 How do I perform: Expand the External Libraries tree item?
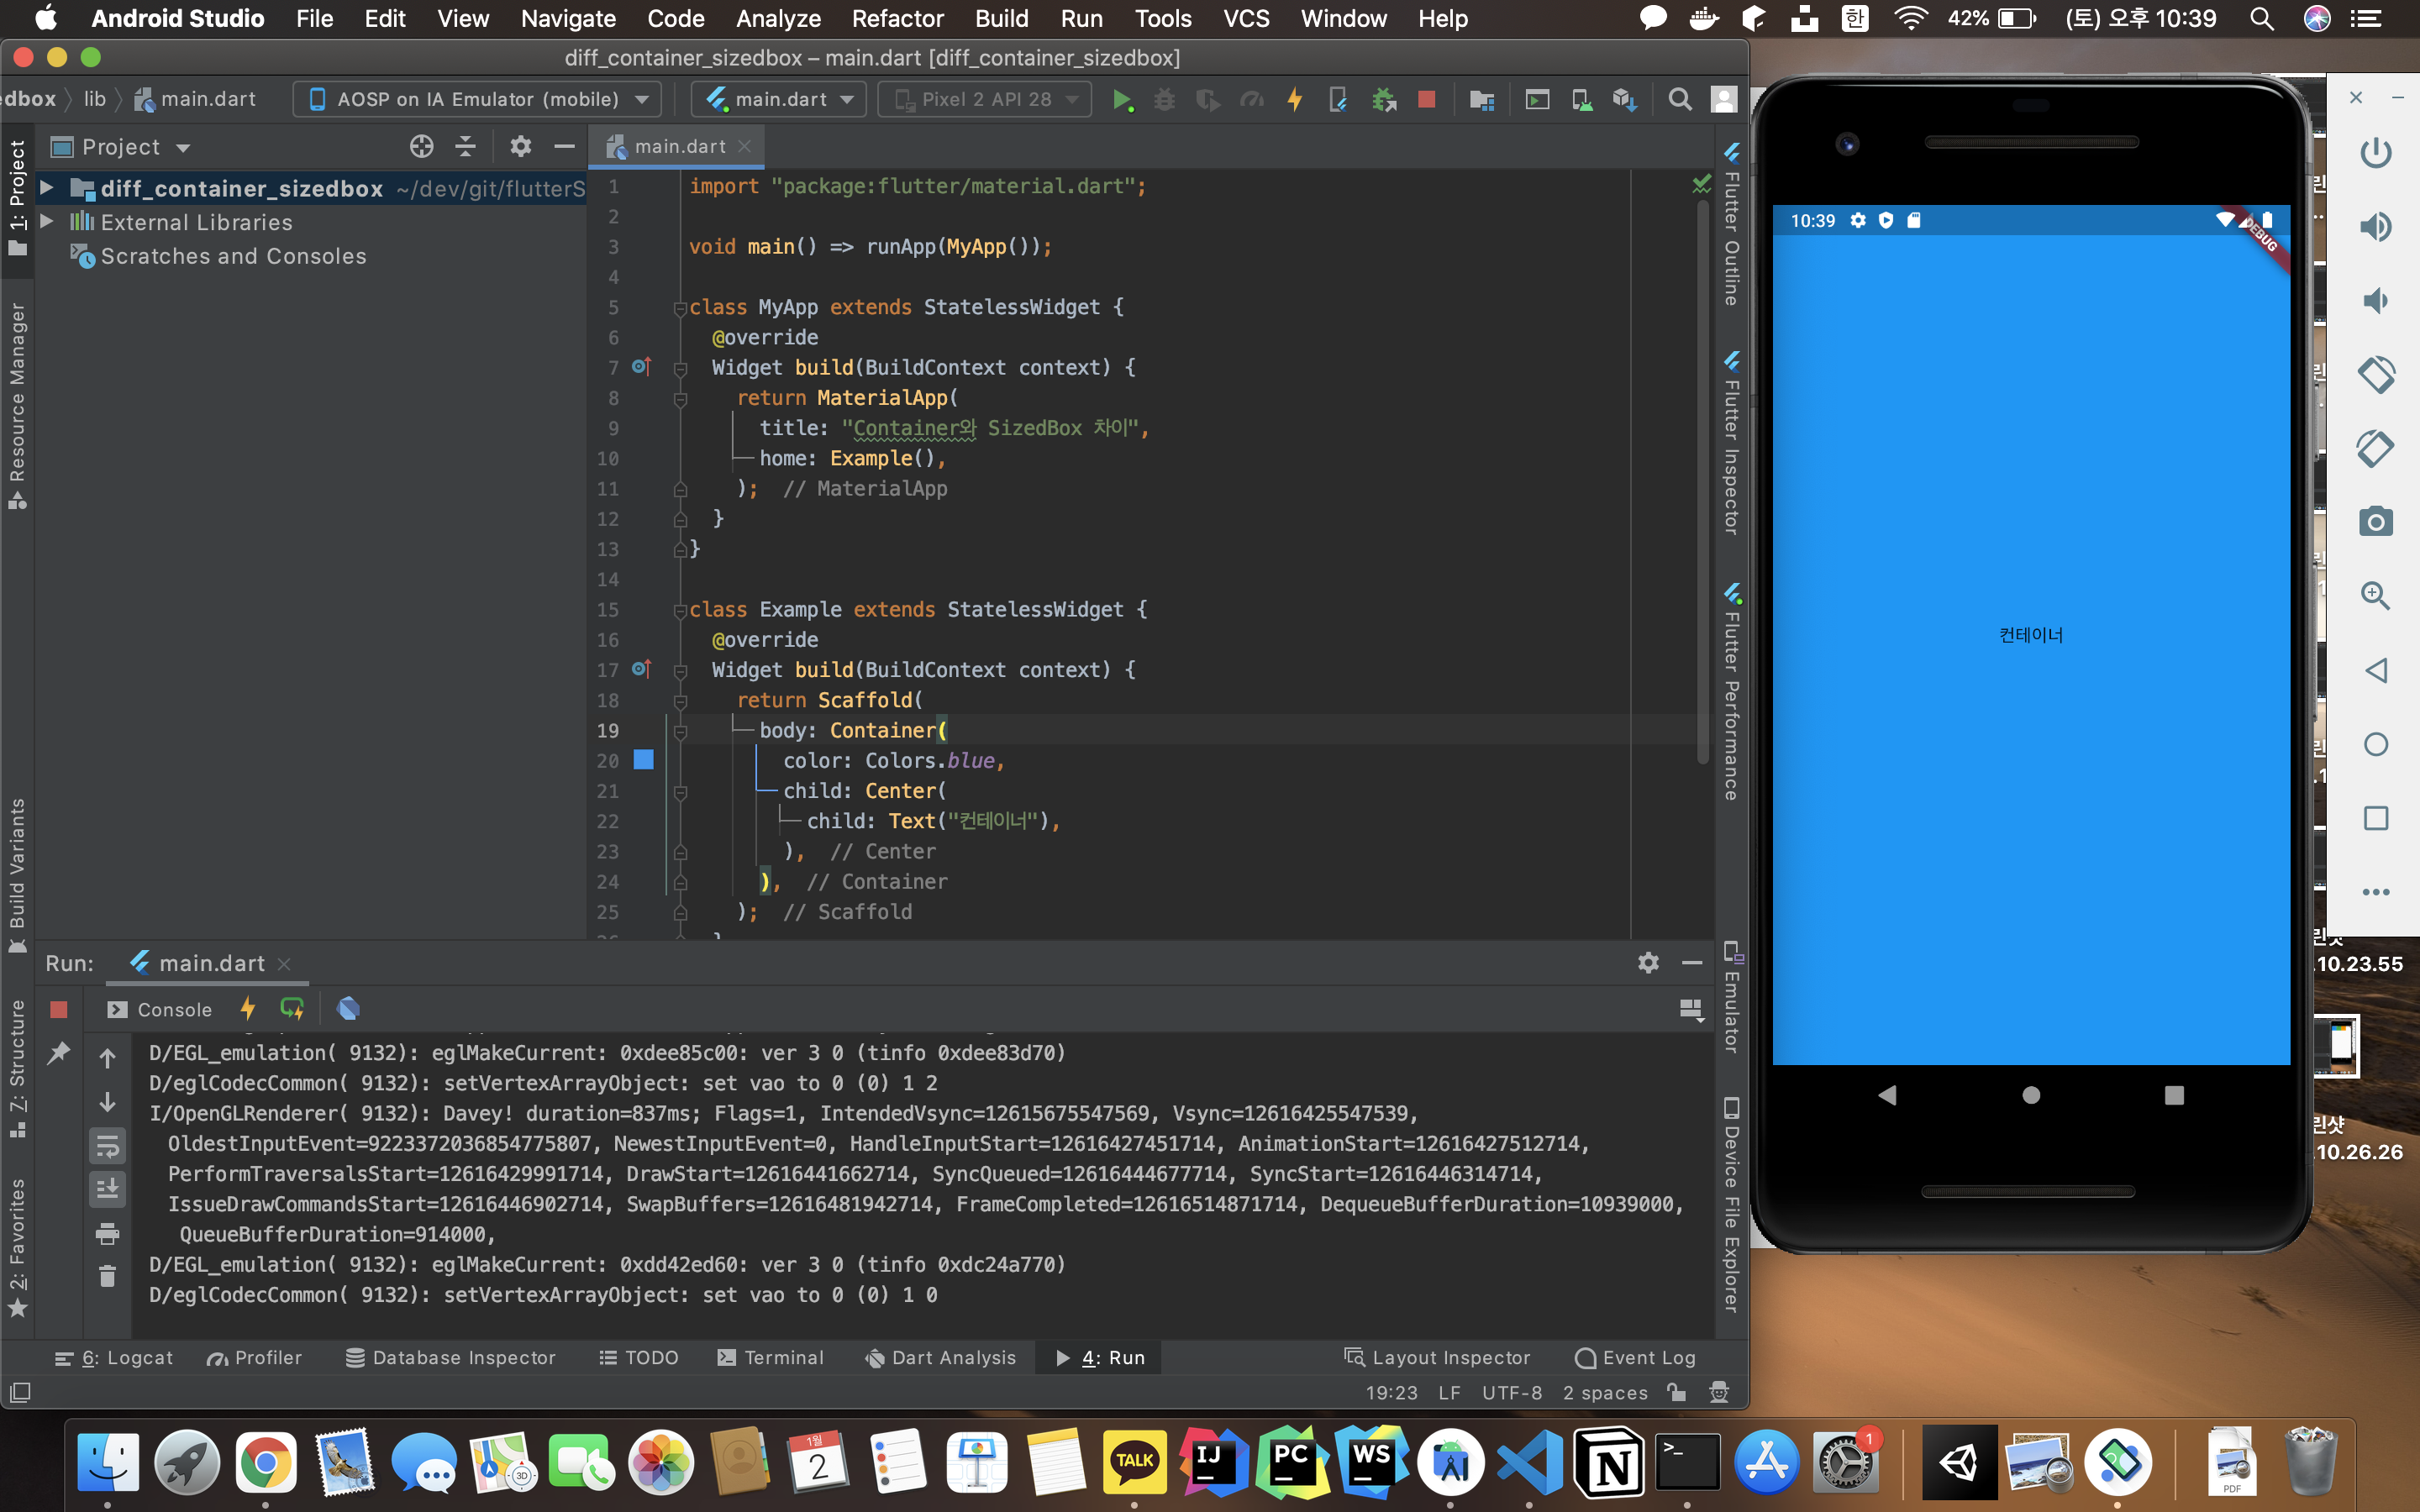(x=45, y=219)
